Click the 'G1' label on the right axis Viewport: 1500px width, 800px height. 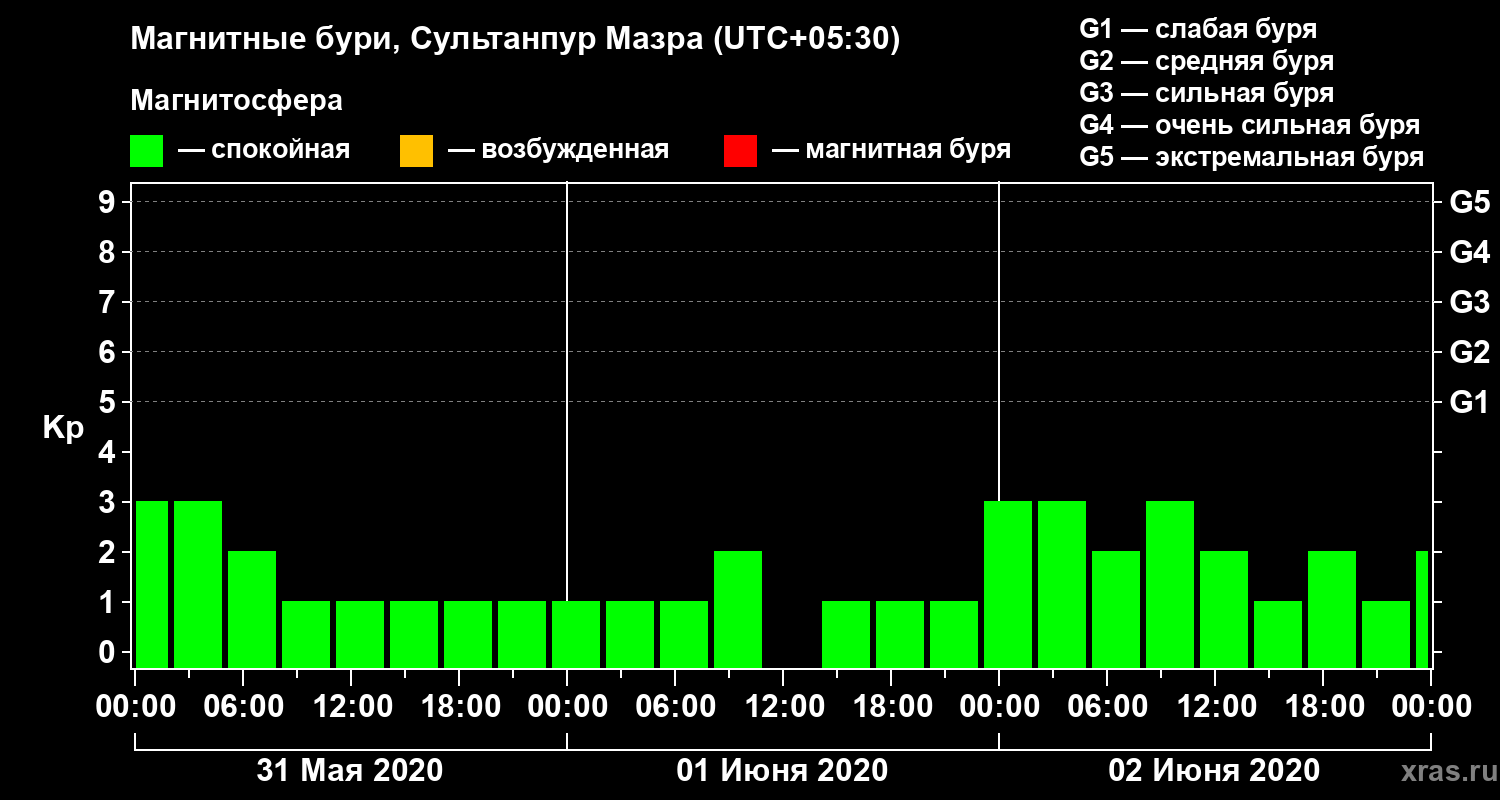[x=1469, y=402]
